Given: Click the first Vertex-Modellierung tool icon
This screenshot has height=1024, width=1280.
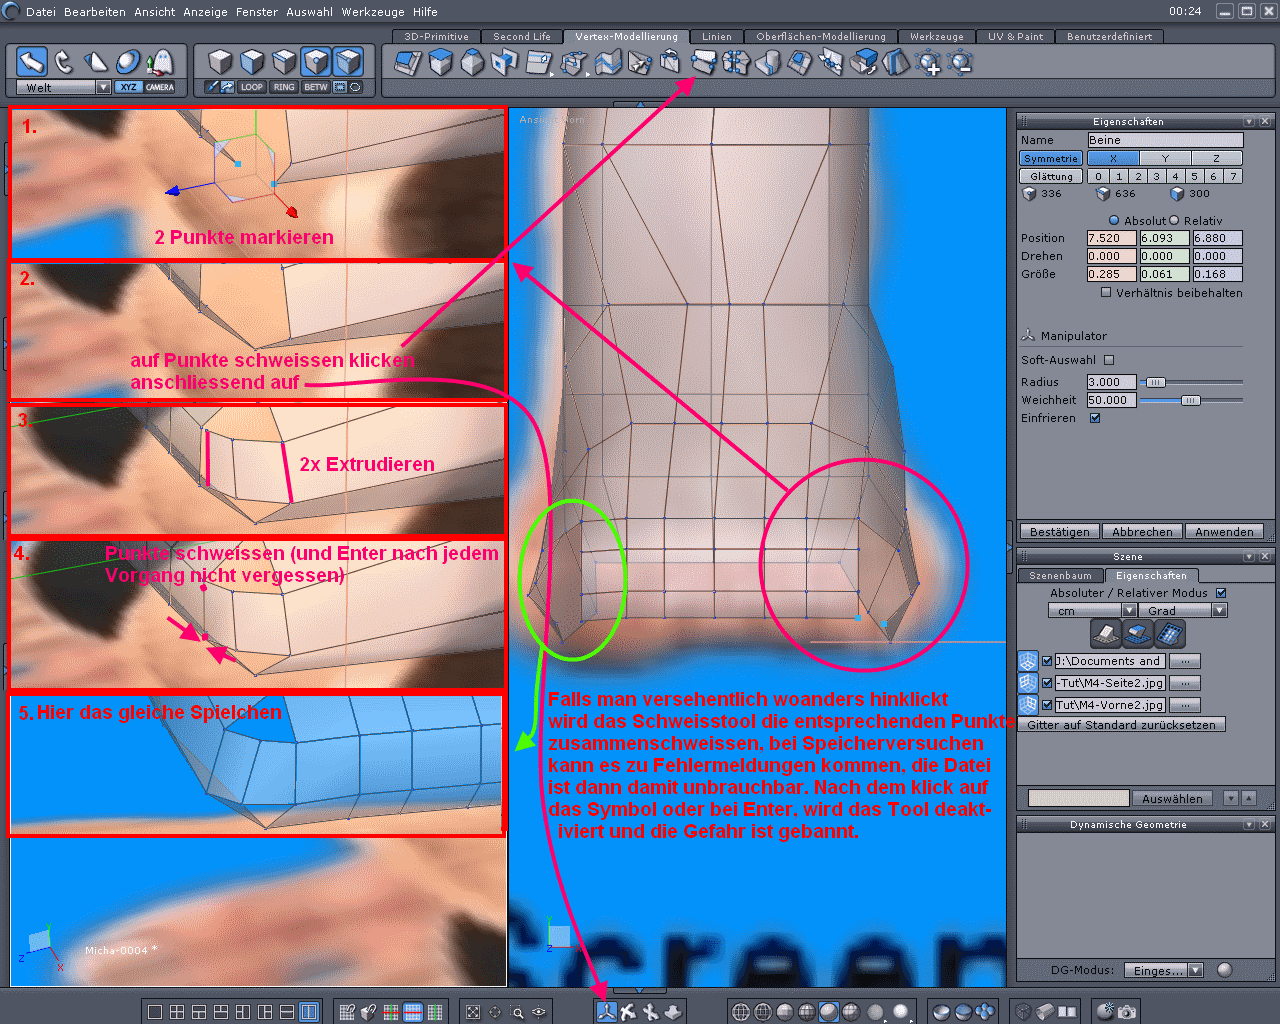Looking at the screenshot, I should tap(408, 63).
